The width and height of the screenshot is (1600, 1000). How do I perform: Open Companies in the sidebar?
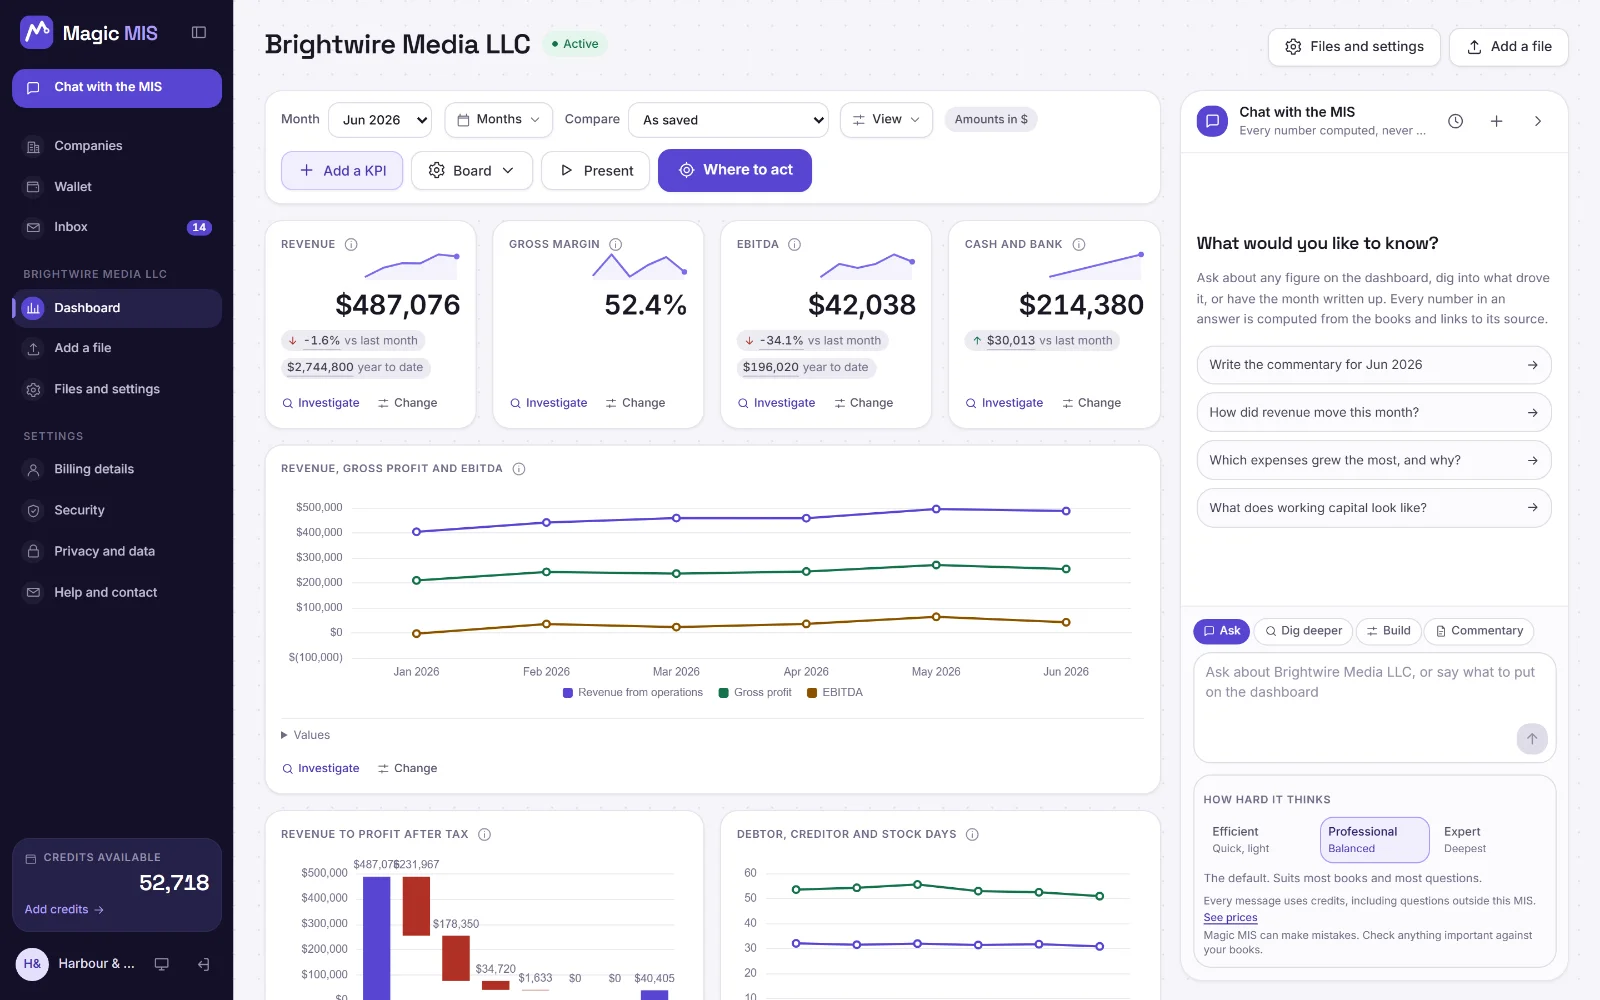pyautogui.click(x=117, y=146)
